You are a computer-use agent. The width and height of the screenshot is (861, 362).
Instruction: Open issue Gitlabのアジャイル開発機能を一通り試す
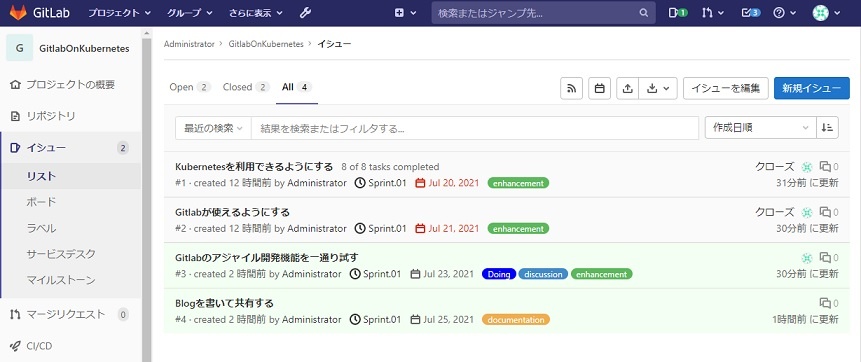(267, 257)
